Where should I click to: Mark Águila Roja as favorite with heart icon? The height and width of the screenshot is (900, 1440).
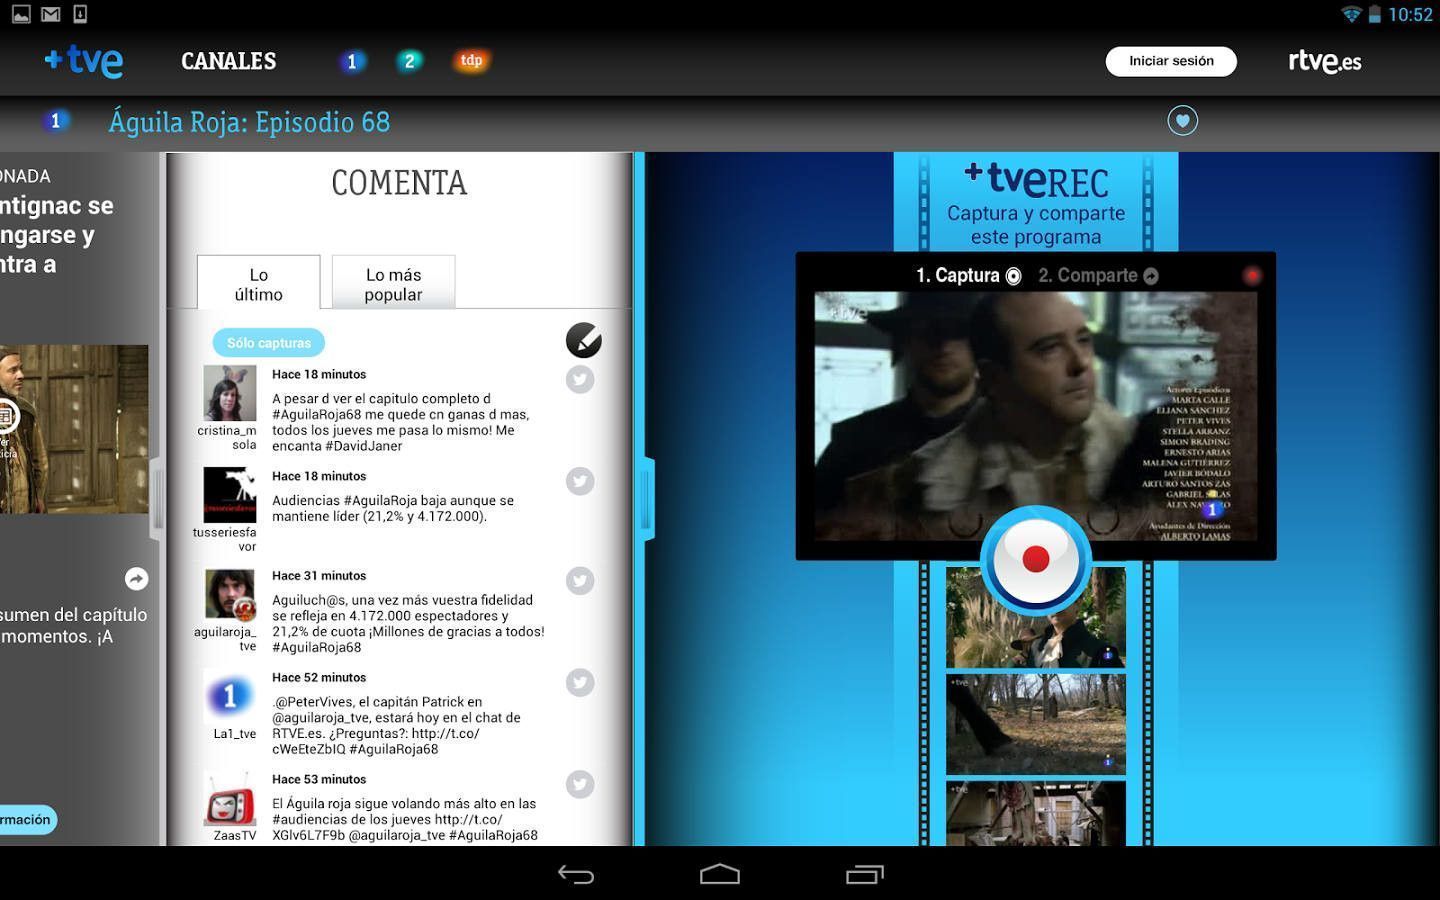[1182, 121]
